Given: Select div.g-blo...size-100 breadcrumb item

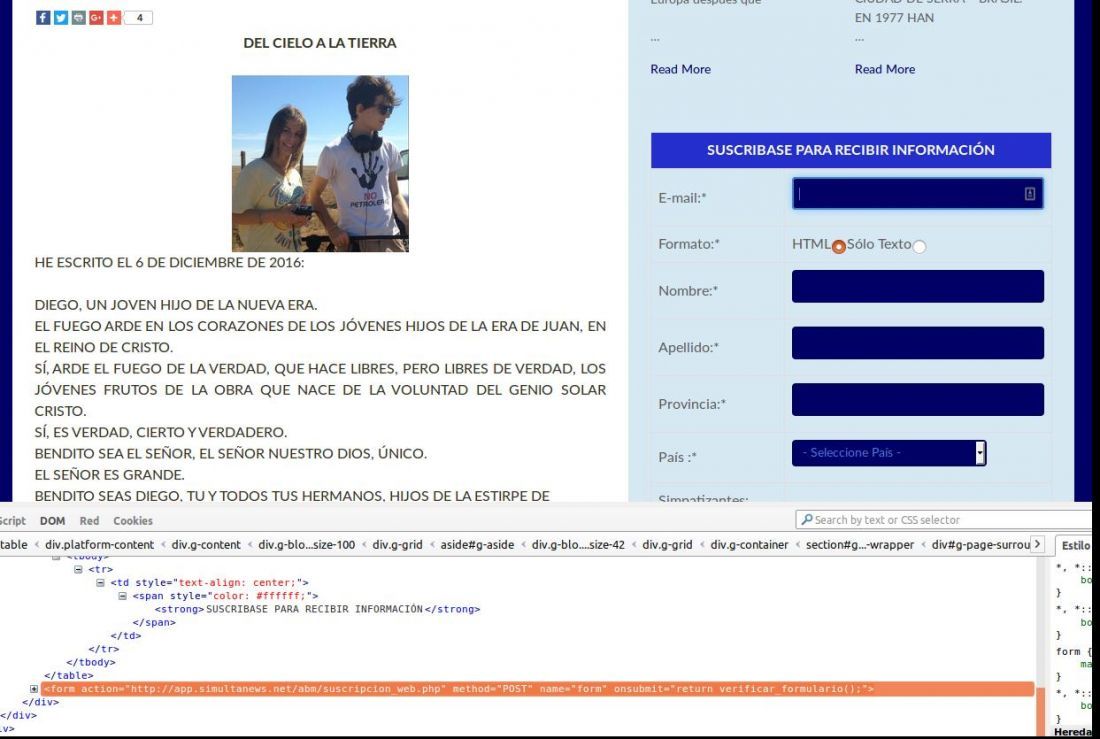Looking at the screenshot, I should (307, 545).
